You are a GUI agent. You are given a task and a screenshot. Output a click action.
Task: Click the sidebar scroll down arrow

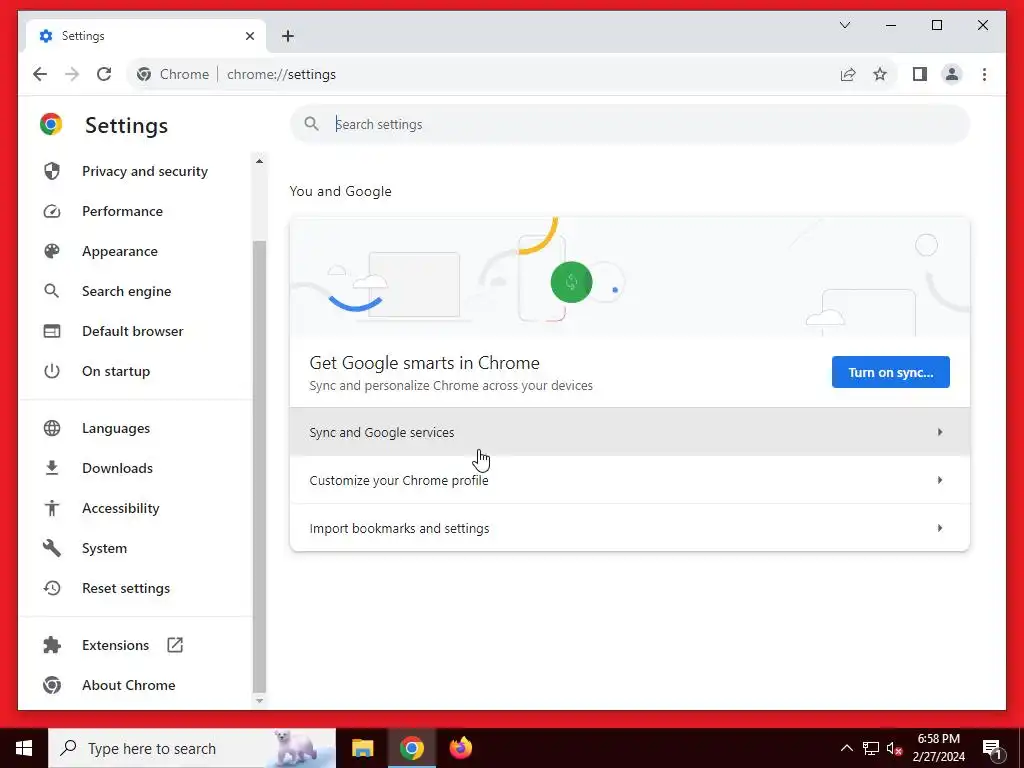tap(259, 701)
